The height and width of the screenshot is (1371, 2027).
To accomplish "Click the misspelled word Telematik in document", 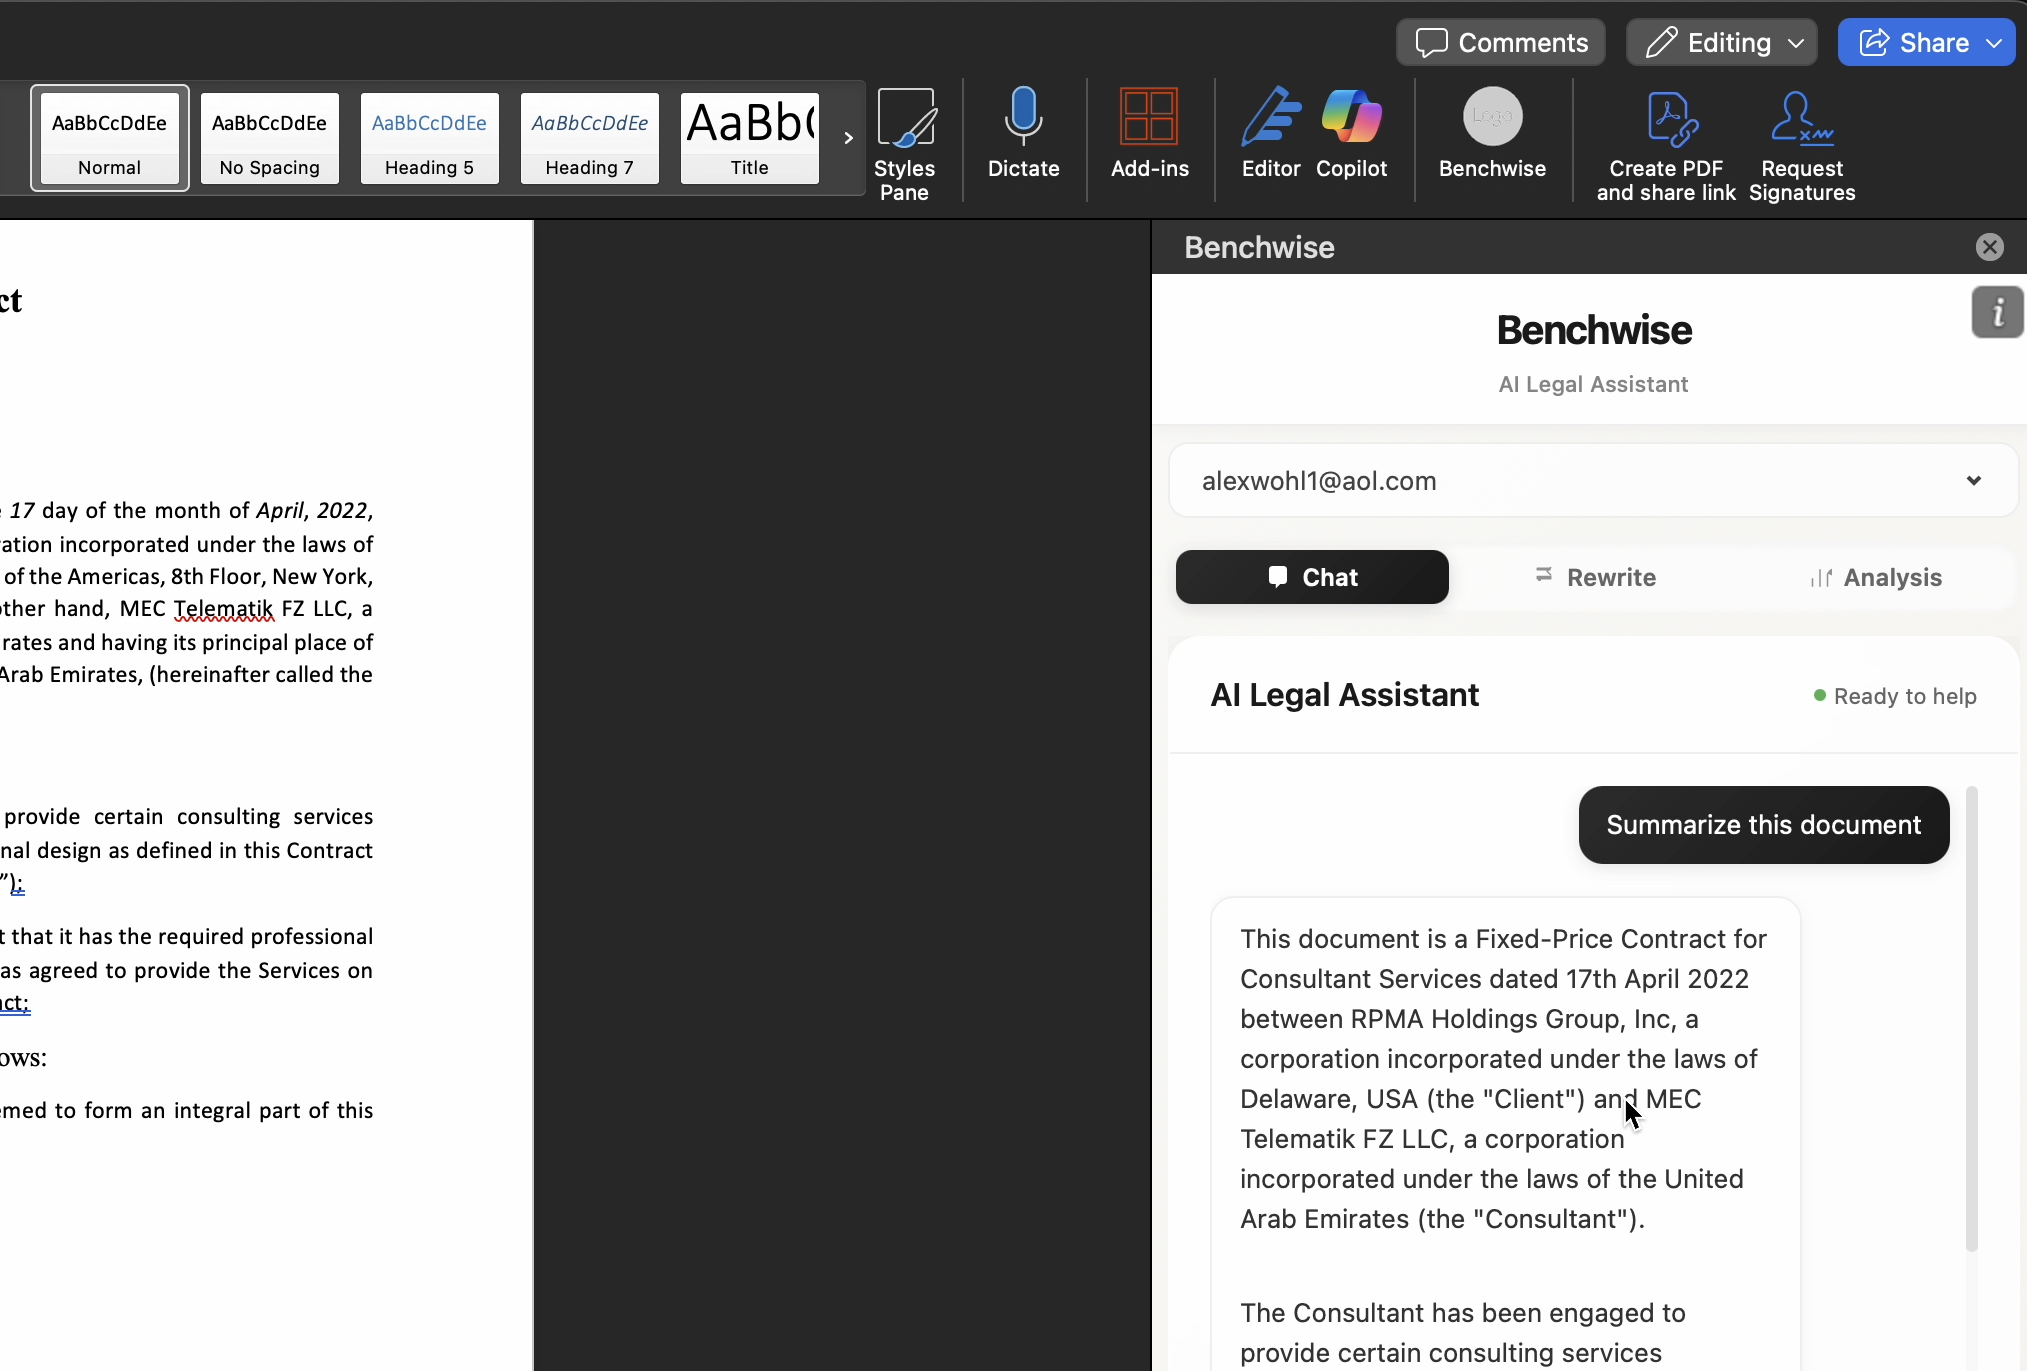I will click(224, 609).
